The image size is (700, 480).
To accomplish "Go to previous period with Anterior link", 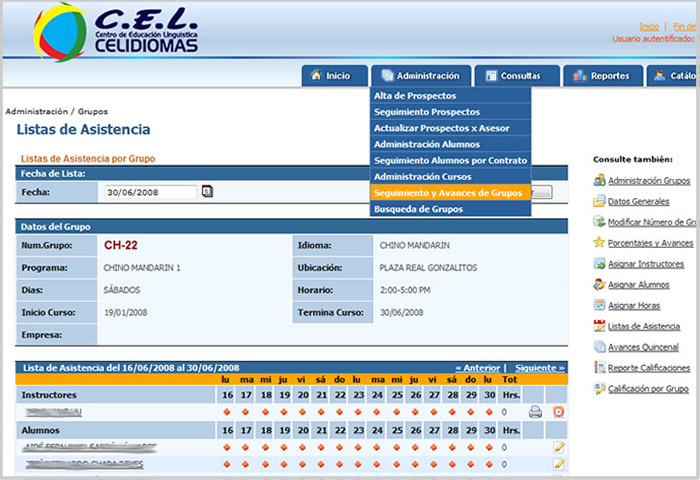I will pos(478,367).
